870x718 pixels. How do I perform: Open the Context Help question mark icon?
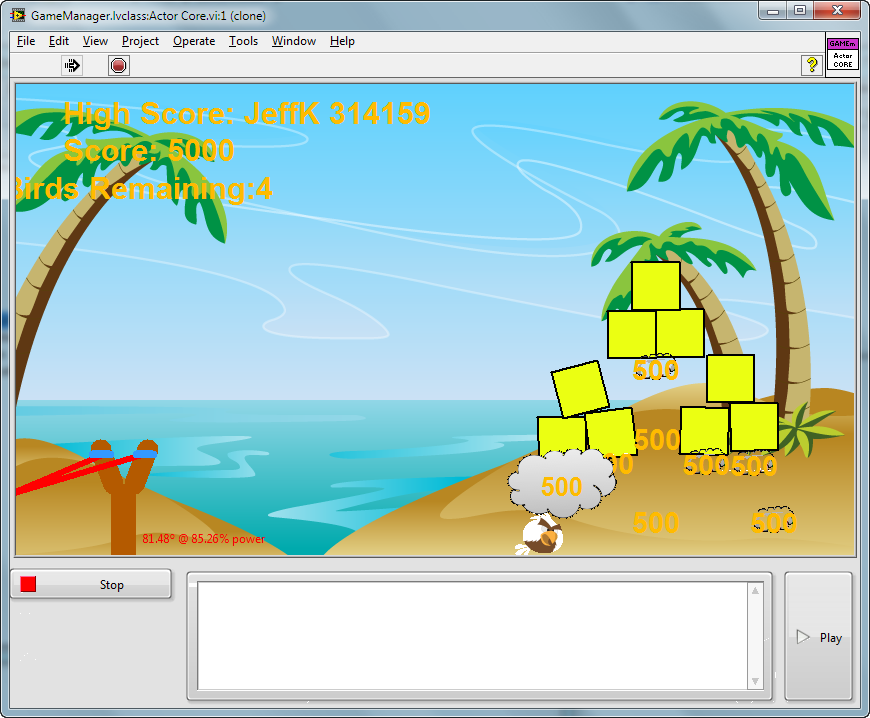[812, 65]
